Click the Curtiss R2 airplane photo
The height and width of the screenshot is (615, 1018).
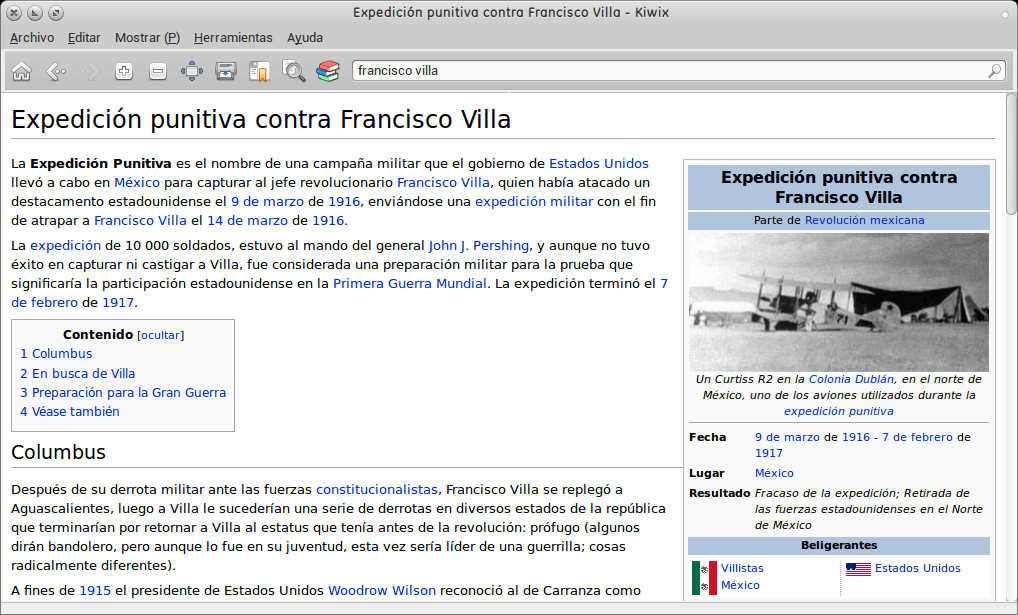839,300
